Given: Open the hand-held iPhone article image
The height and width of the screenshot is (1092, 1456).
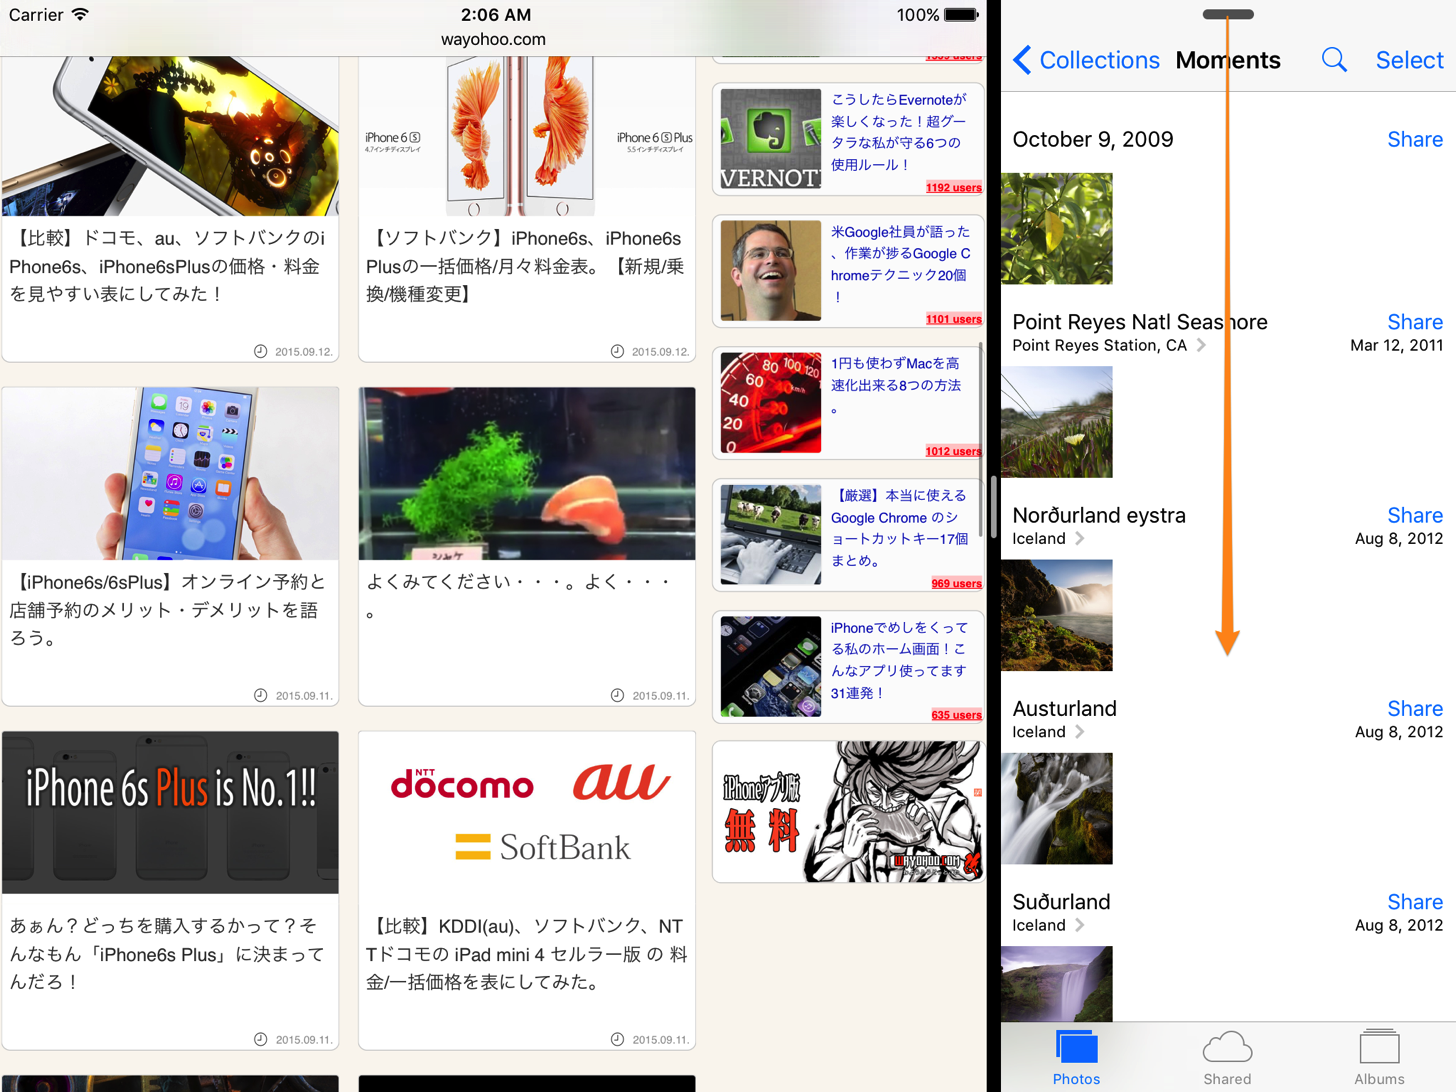Looking at the screenshot, I should tap(170, 474).
